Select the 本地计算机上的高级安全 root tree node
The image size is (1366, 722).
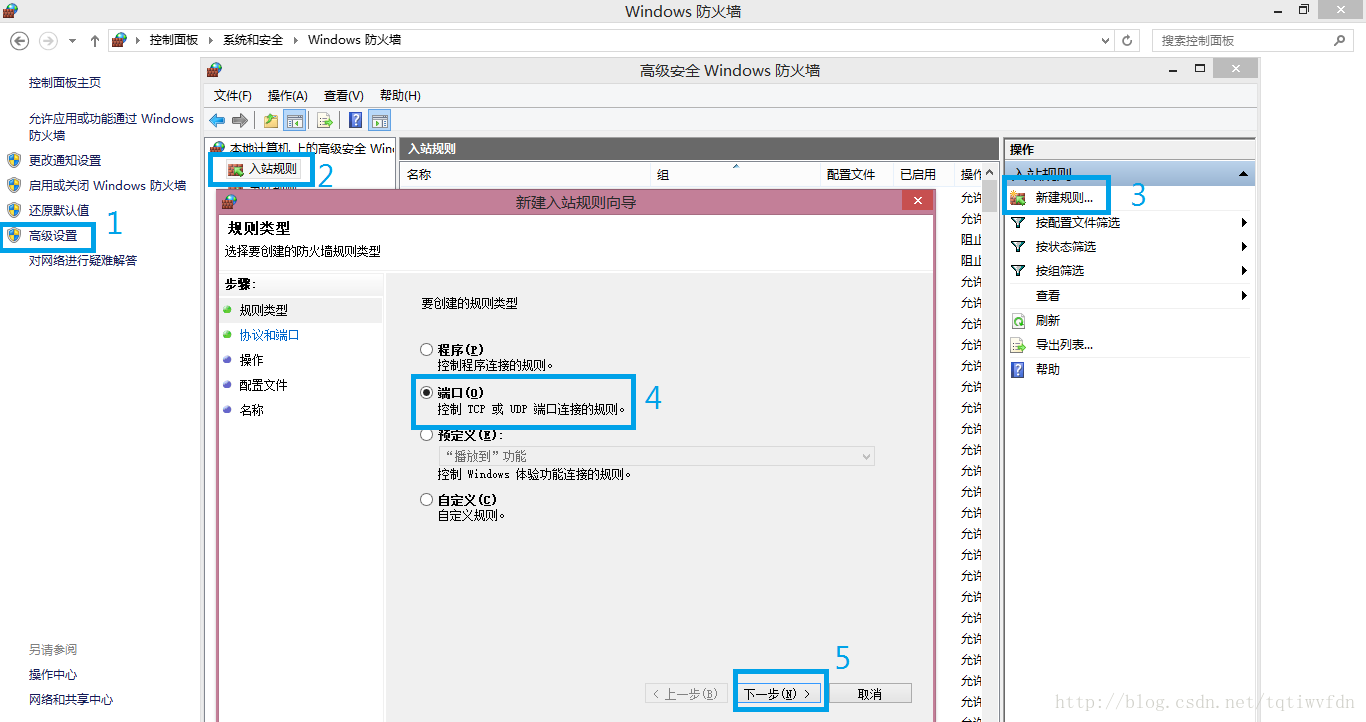pyautogui.click(x=312, y=148)
